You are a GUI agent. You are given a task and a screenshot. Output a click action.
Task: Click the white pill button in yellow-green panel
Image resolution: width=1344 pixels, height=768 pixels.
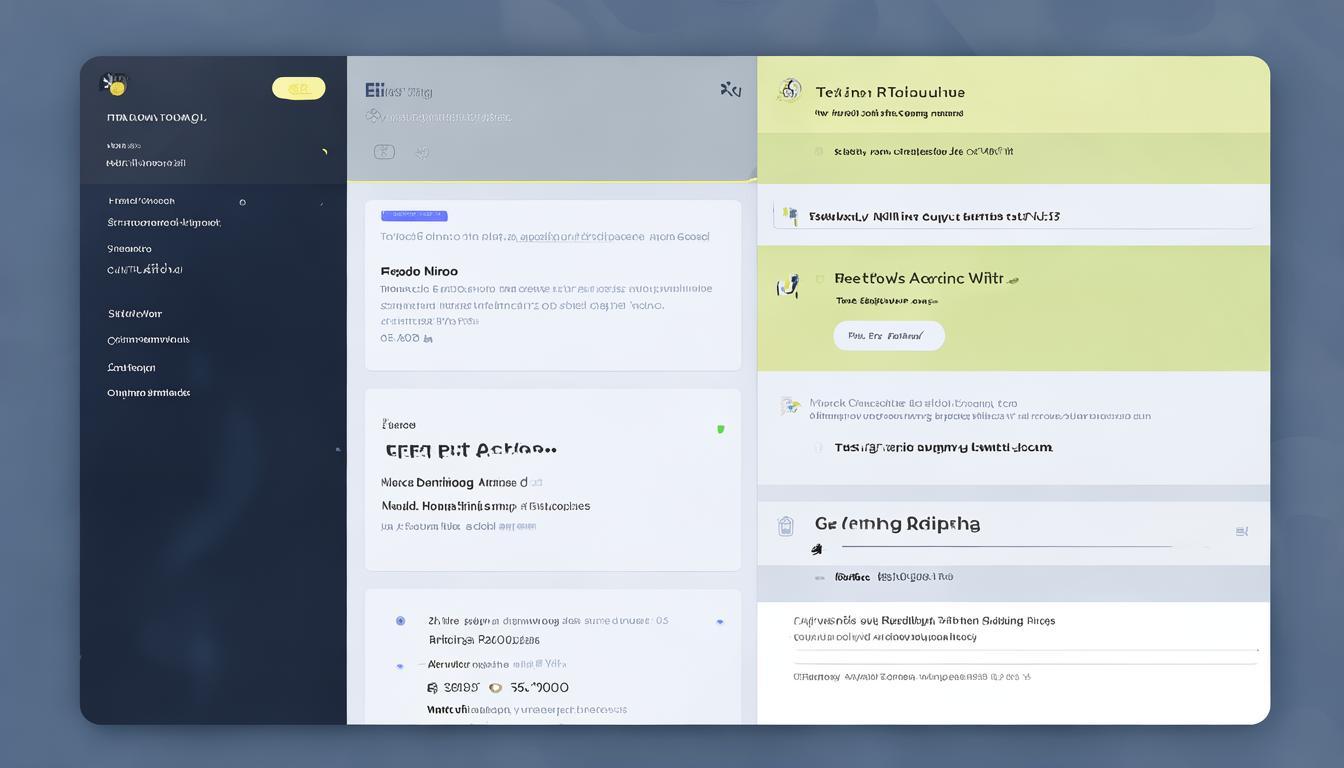888,336
